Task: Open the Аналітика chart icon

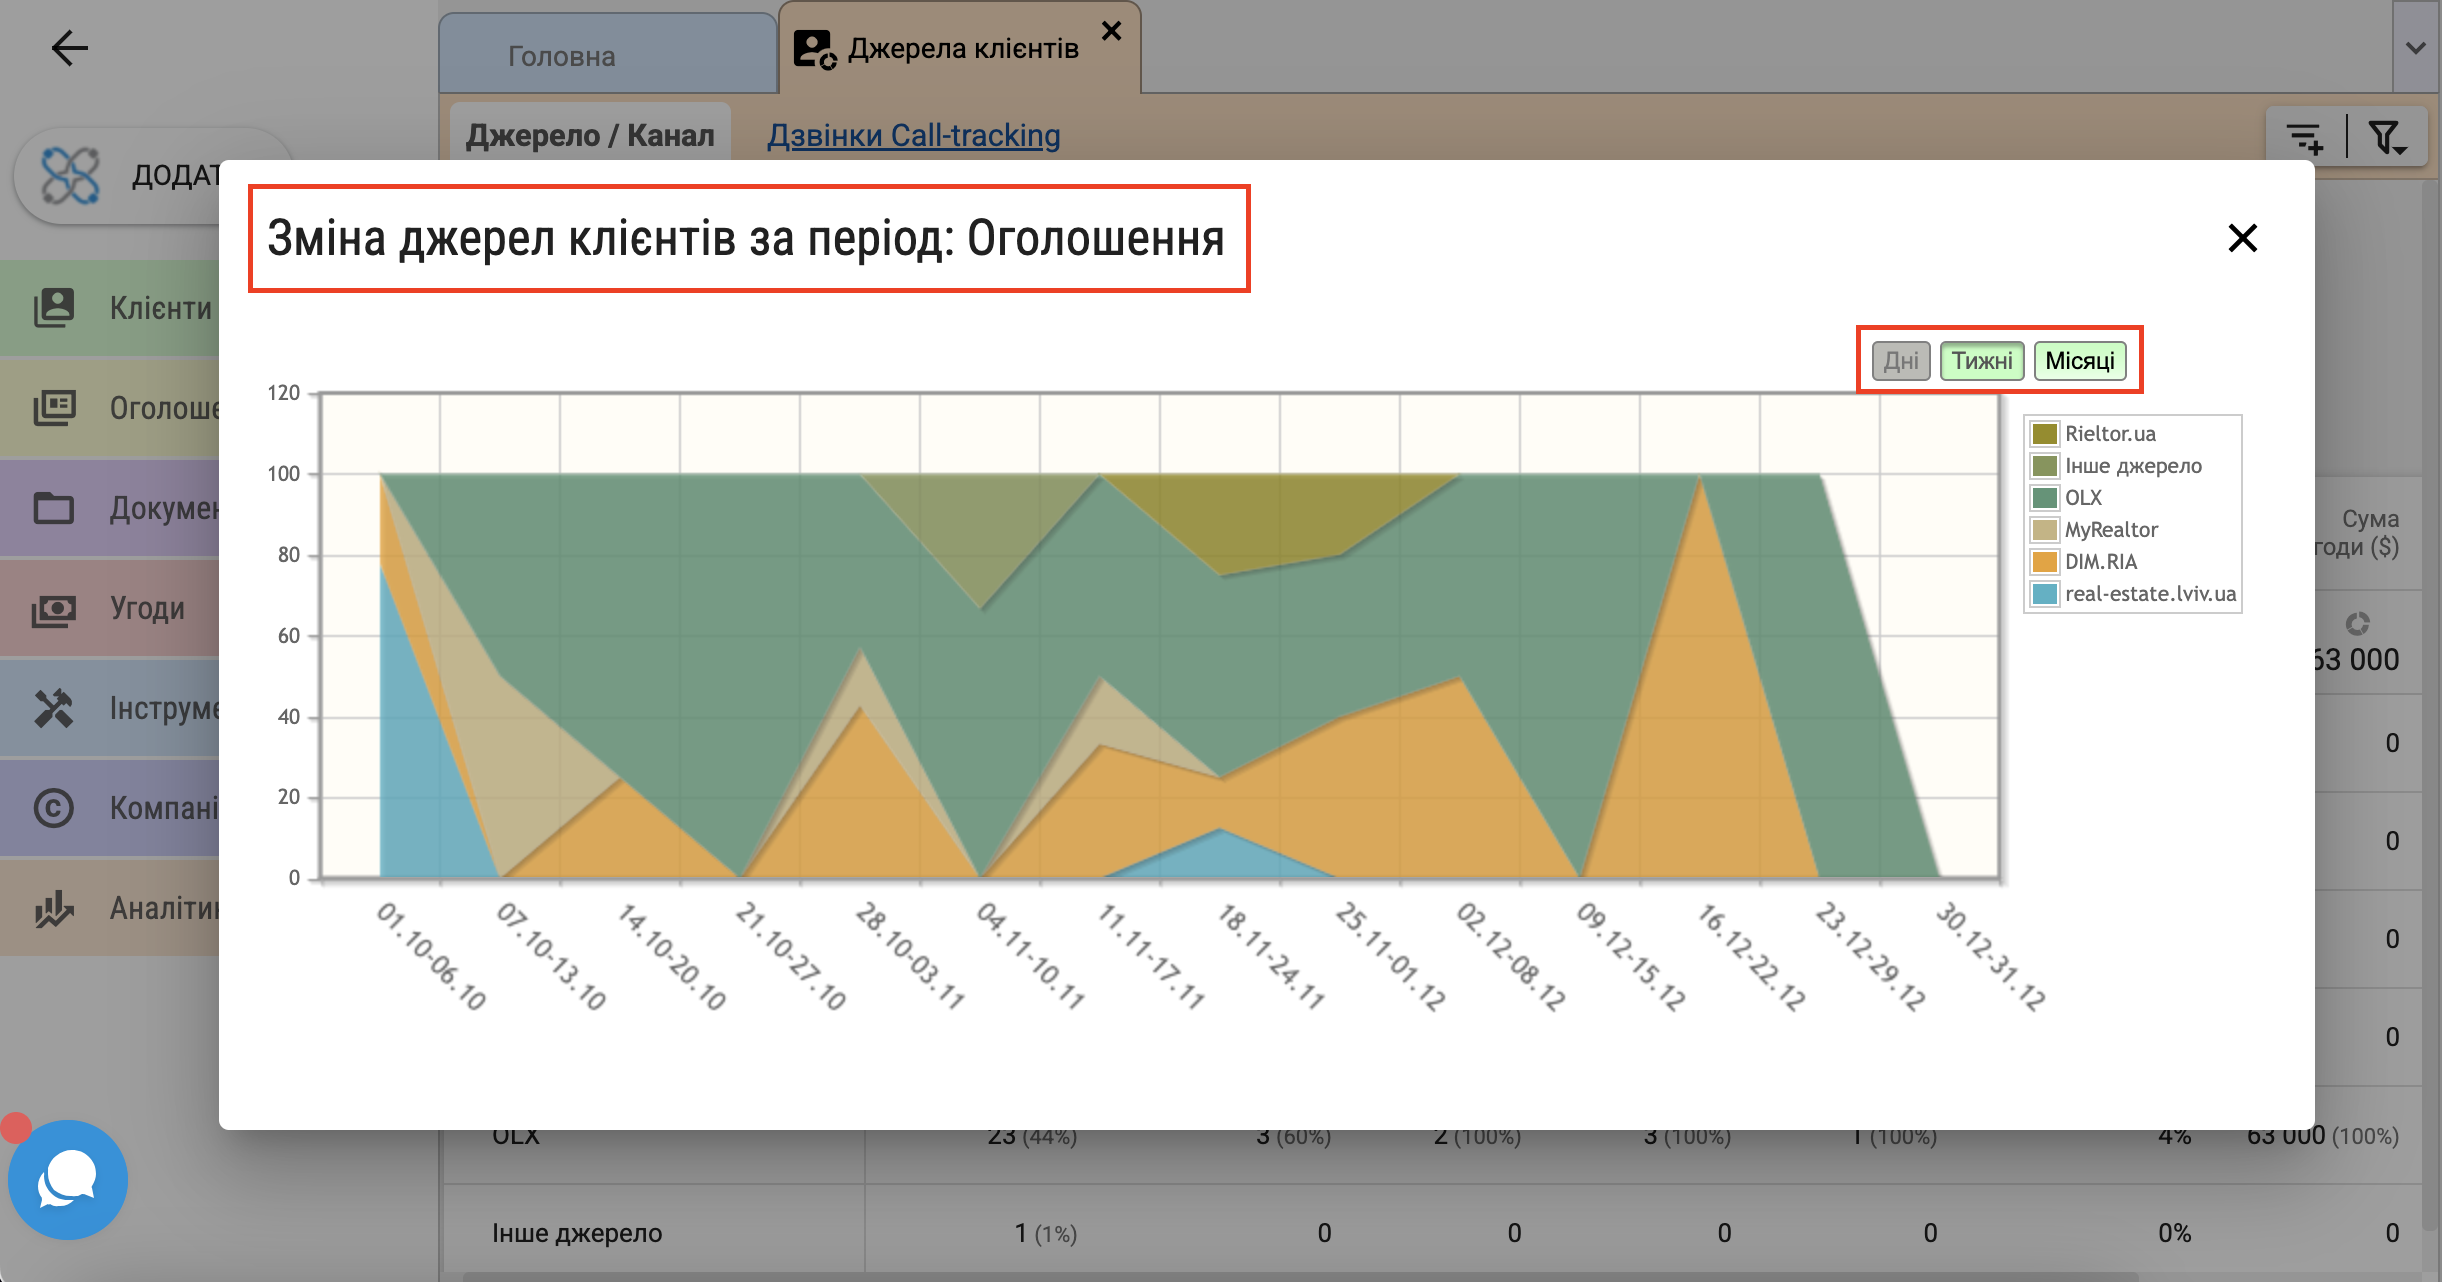Action: coord(54,908)
